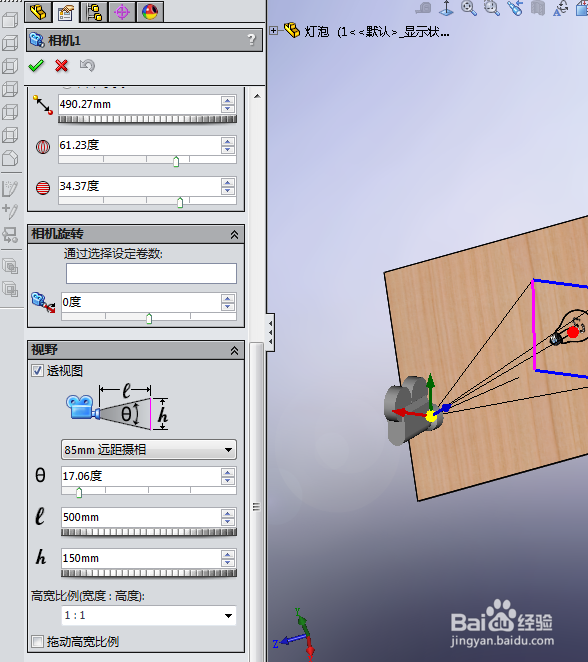Open the FeatureManager design tree tab

38,12
